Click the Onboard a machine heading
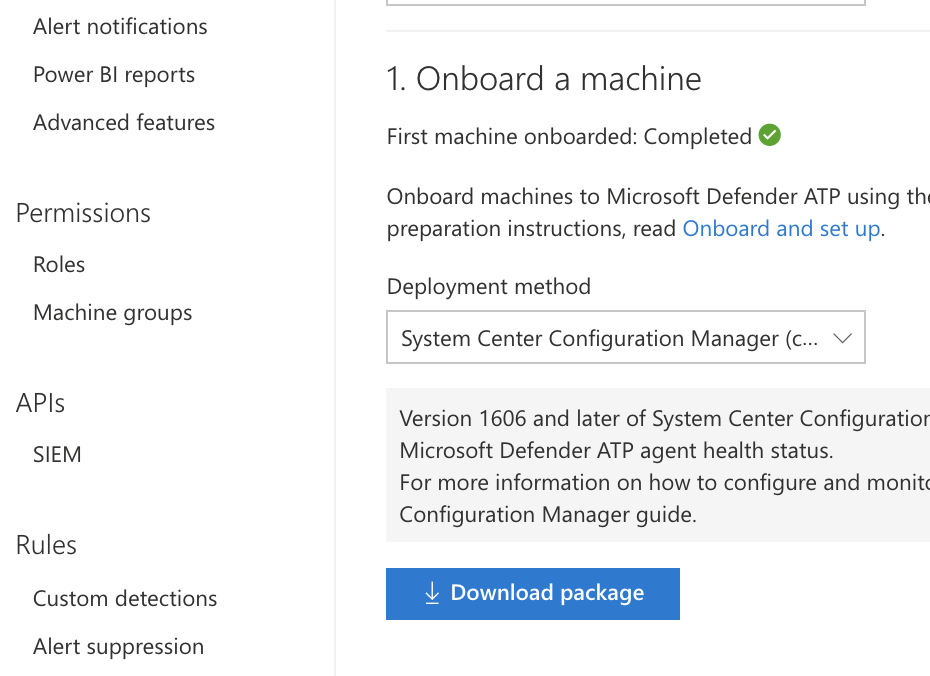Screen dimensions: 930x676 (544, 79)
